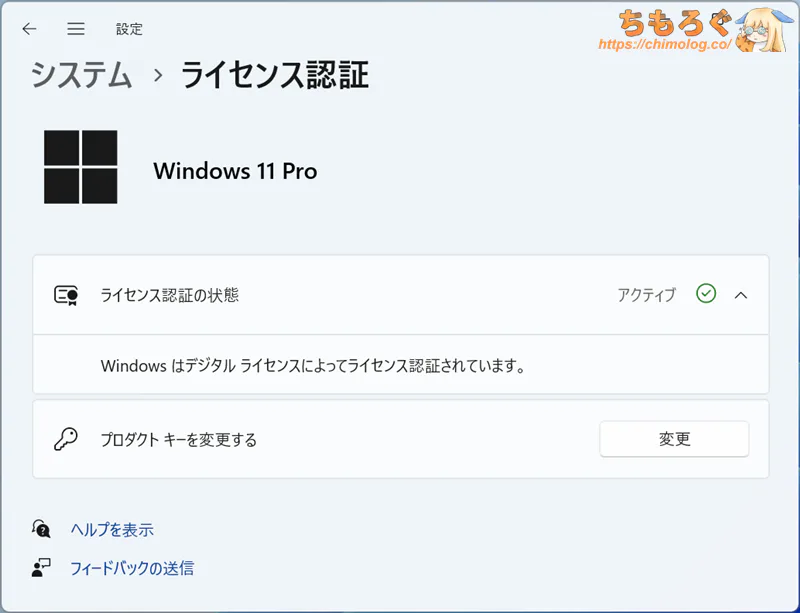Screen dimensions: 800x613
Task: Click the ライセンス認証の状態 row header
Action: [401, 295]
